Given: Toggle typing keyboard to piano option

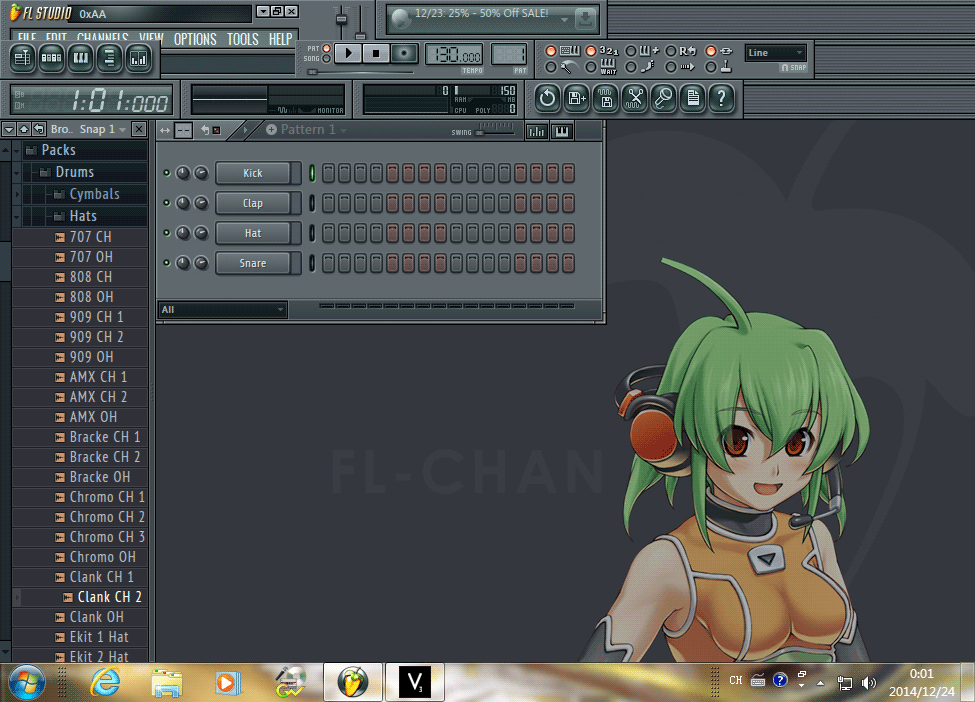Looking at the screenshot, I should click(x=550, y=51).
